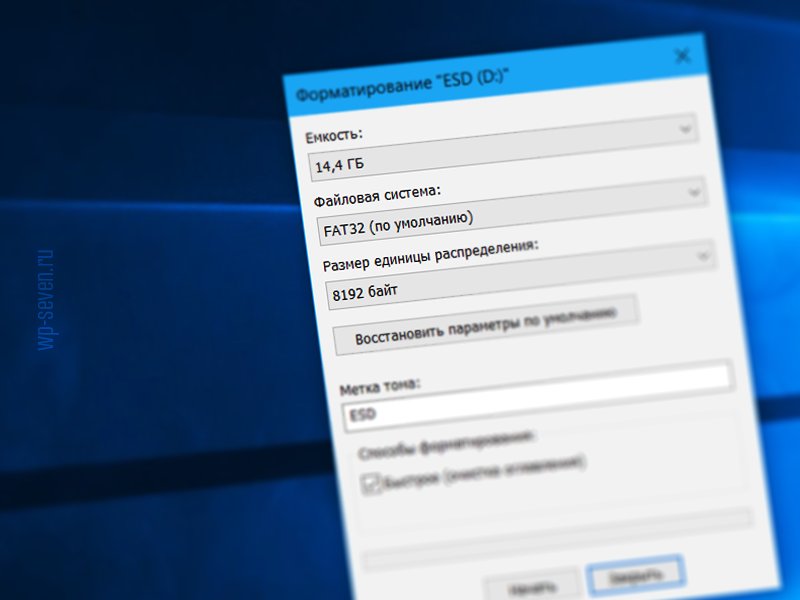
Task: Click the 8192 байт allocation size box
Action: [x=520, y=274]
